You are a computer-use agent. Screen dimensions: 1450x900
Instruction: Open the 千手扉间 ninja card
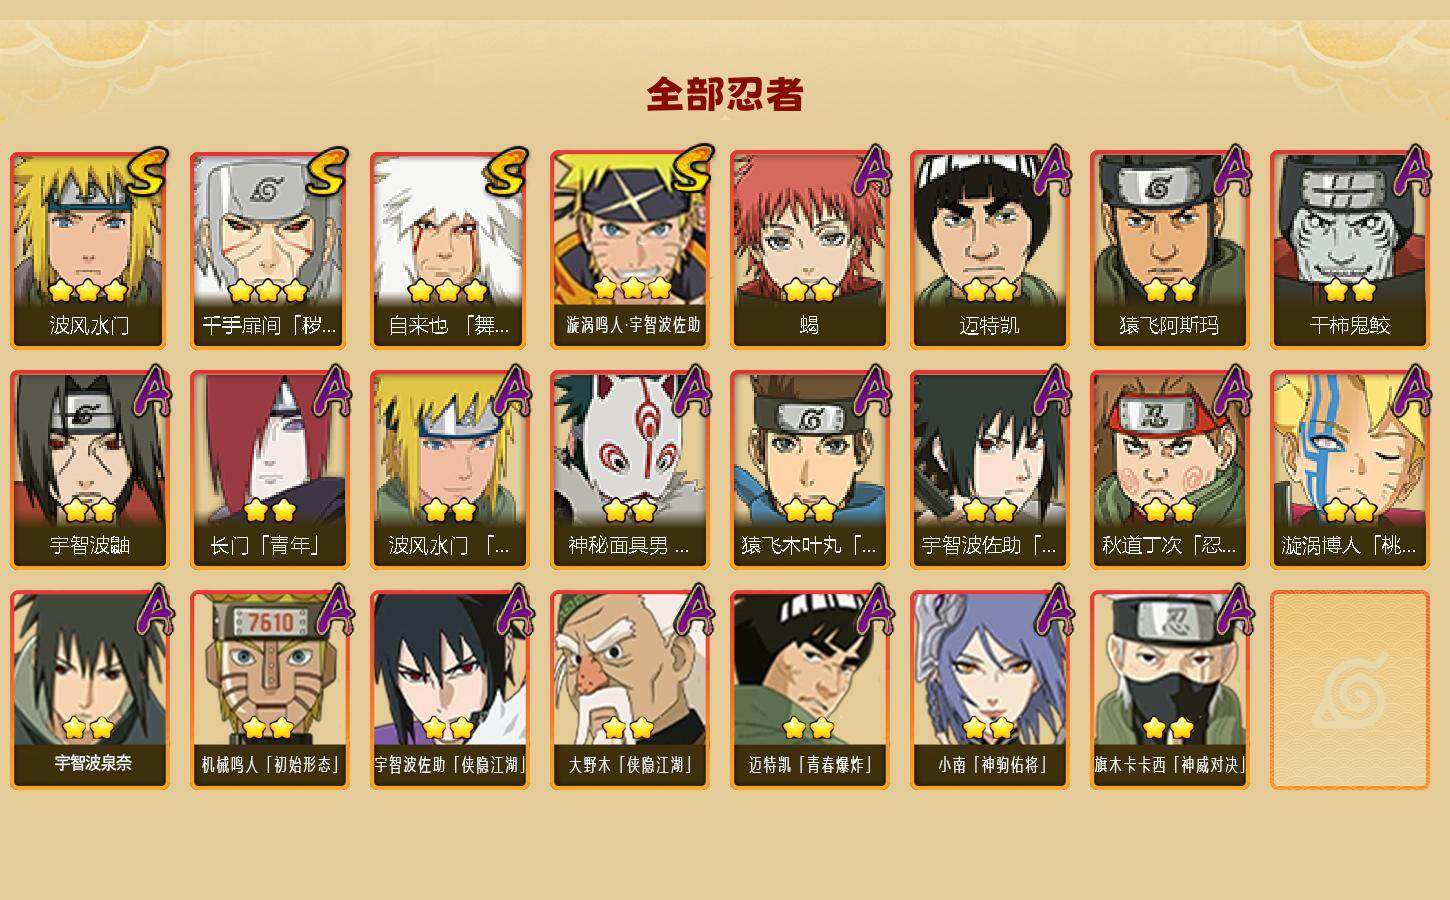[269, 250]
